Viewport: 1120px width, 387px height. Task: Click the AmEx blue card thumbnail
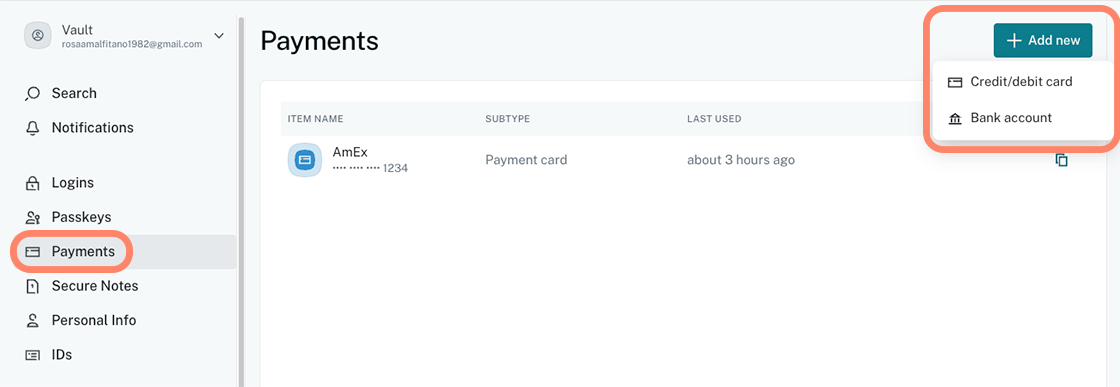pos(305,160)
